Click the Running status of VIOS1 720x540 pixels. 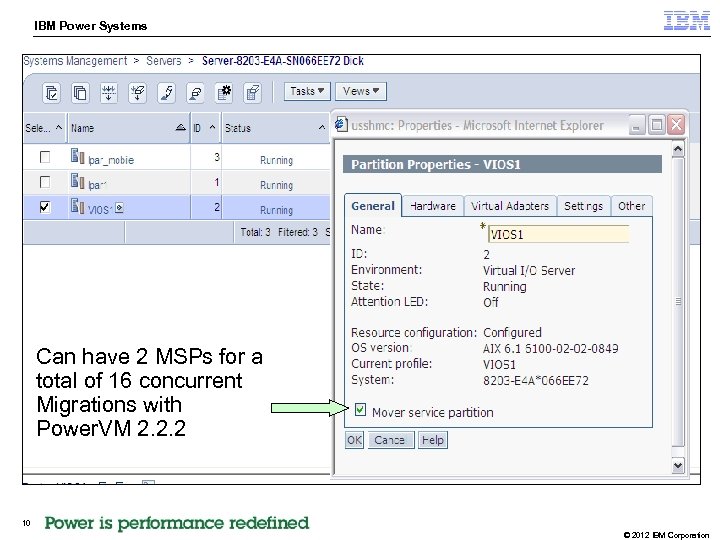[x=276, y=210]
